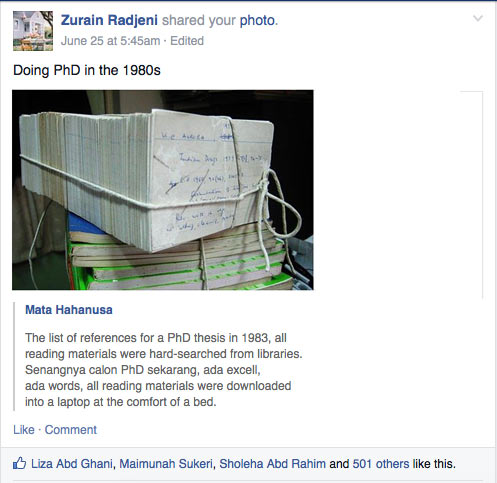View edit history via 'Edited' link
497x483 pixels.
click(187, 41)
